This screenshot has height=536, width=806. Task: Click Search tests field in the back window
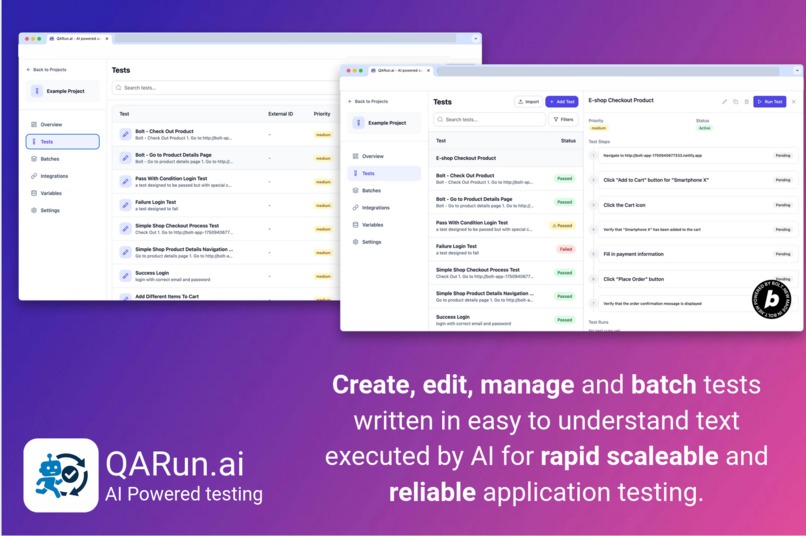click(x=226, y=88)
